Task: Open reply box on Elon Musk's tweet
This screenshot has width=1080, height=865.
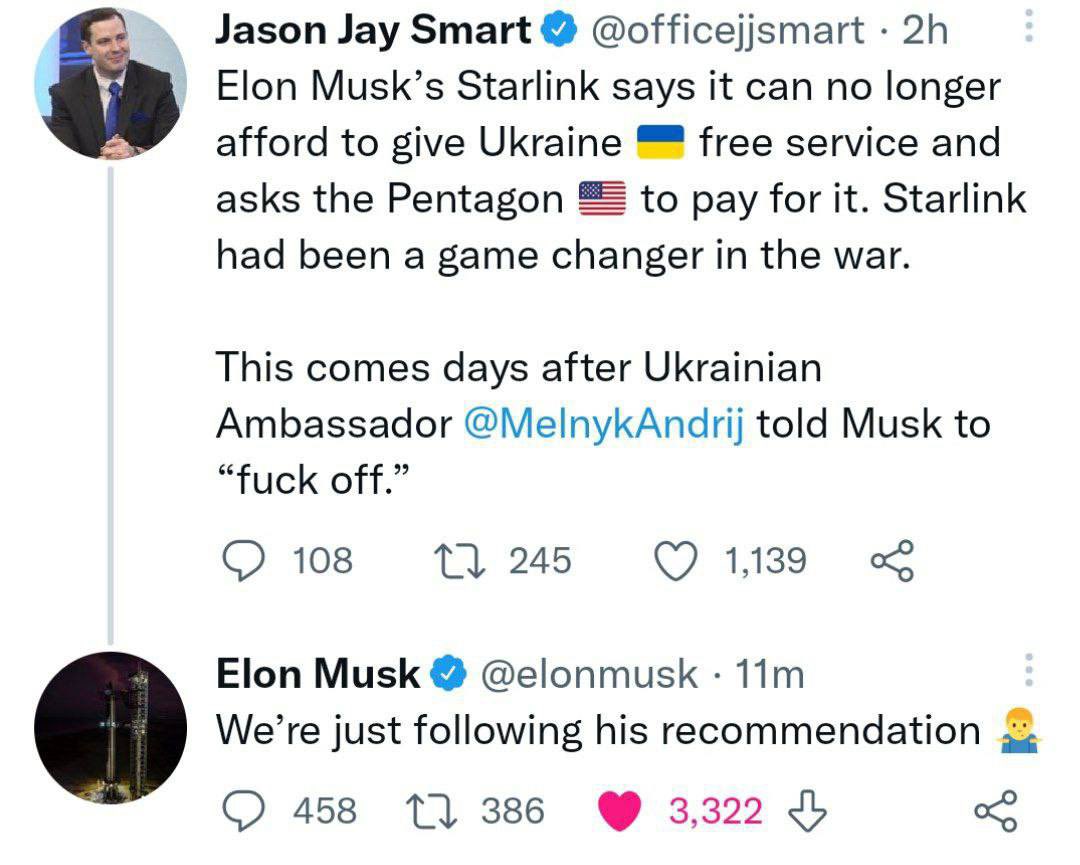Action: point(243,811)
